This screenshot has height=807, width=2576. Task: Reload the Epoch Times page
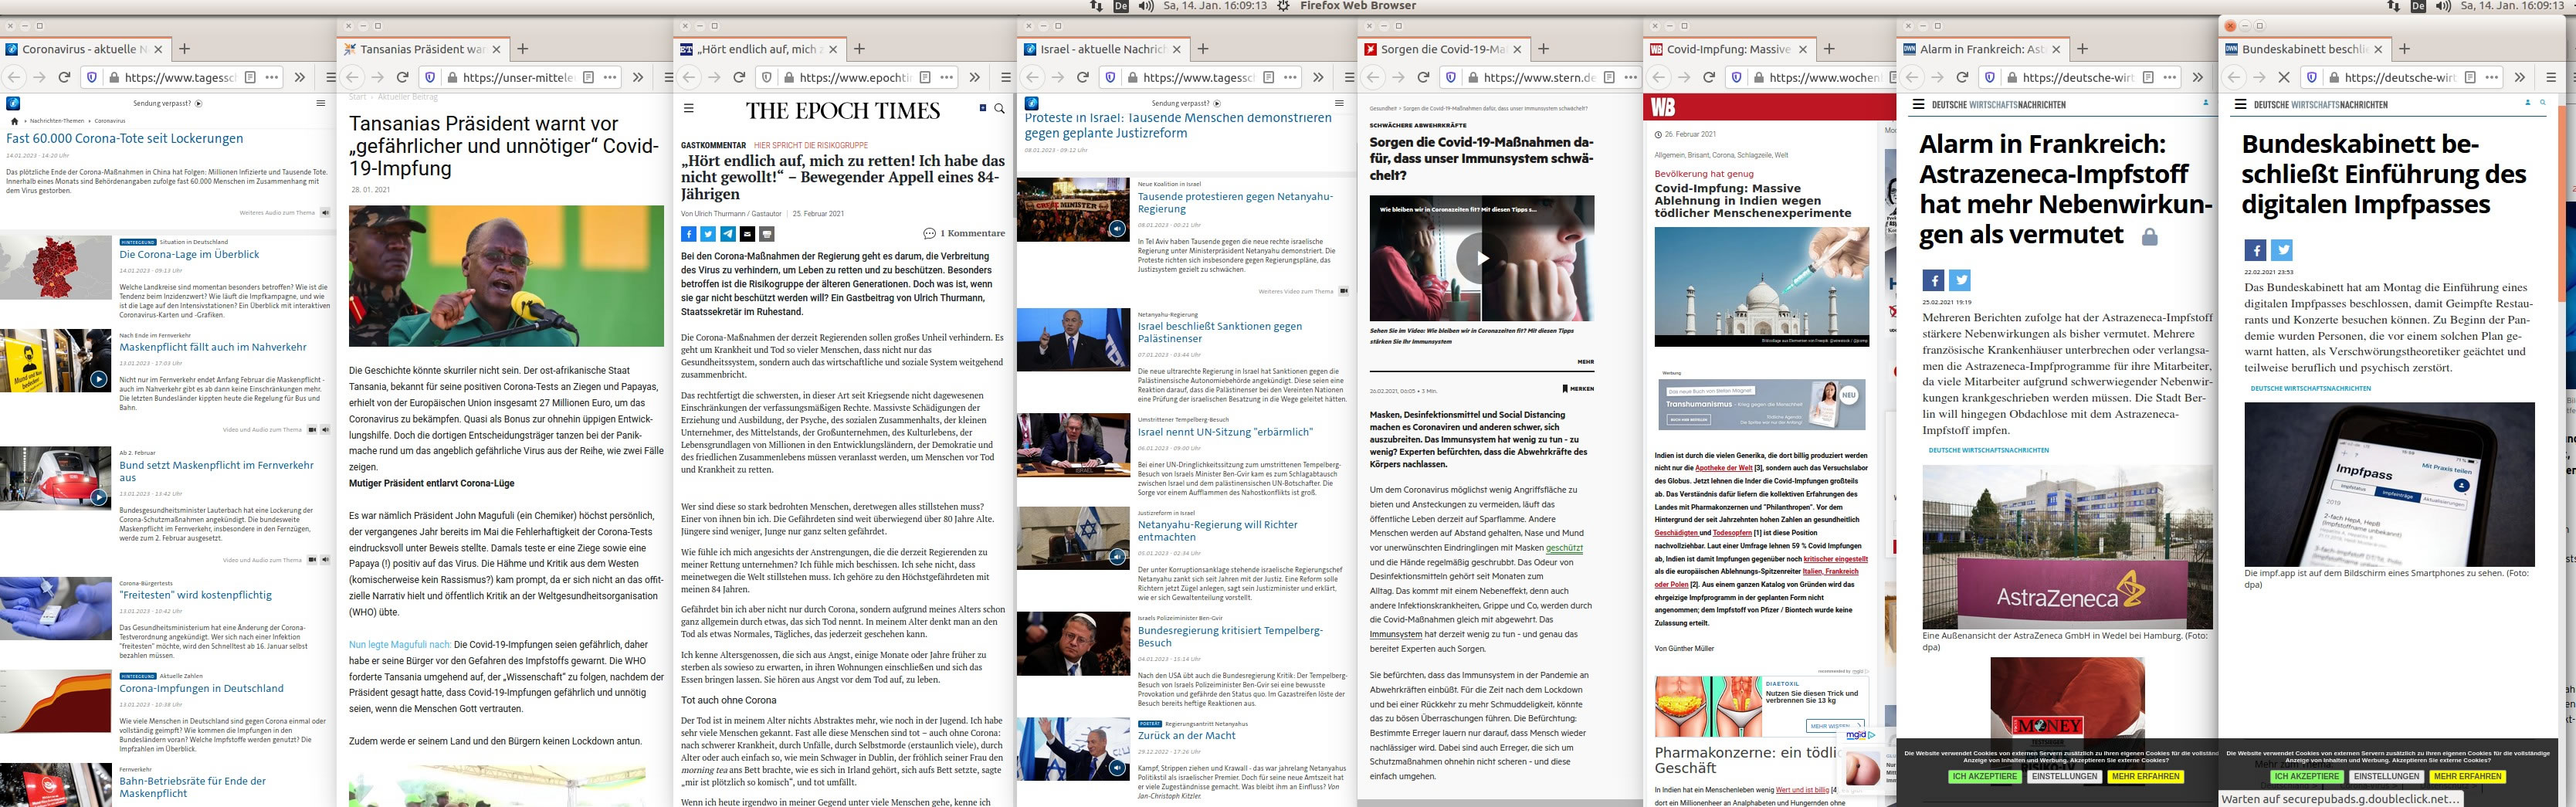[x=739, y=77]
